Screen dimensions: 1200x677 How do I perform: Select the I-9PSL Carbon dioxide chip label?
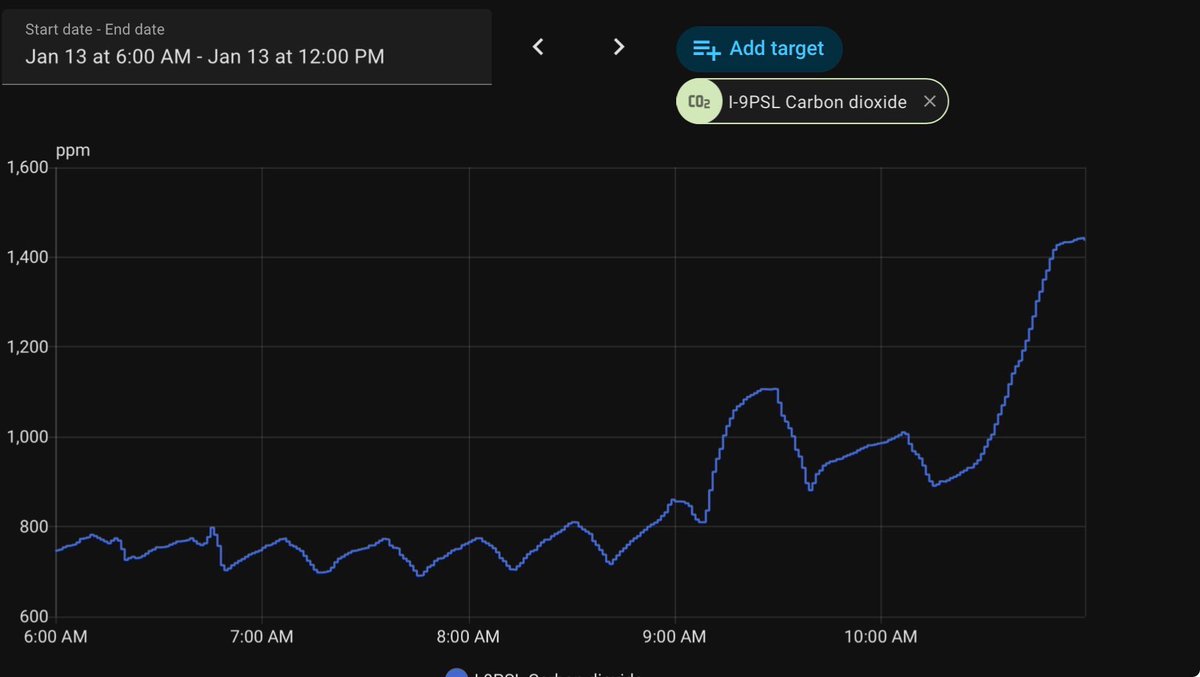818,101
